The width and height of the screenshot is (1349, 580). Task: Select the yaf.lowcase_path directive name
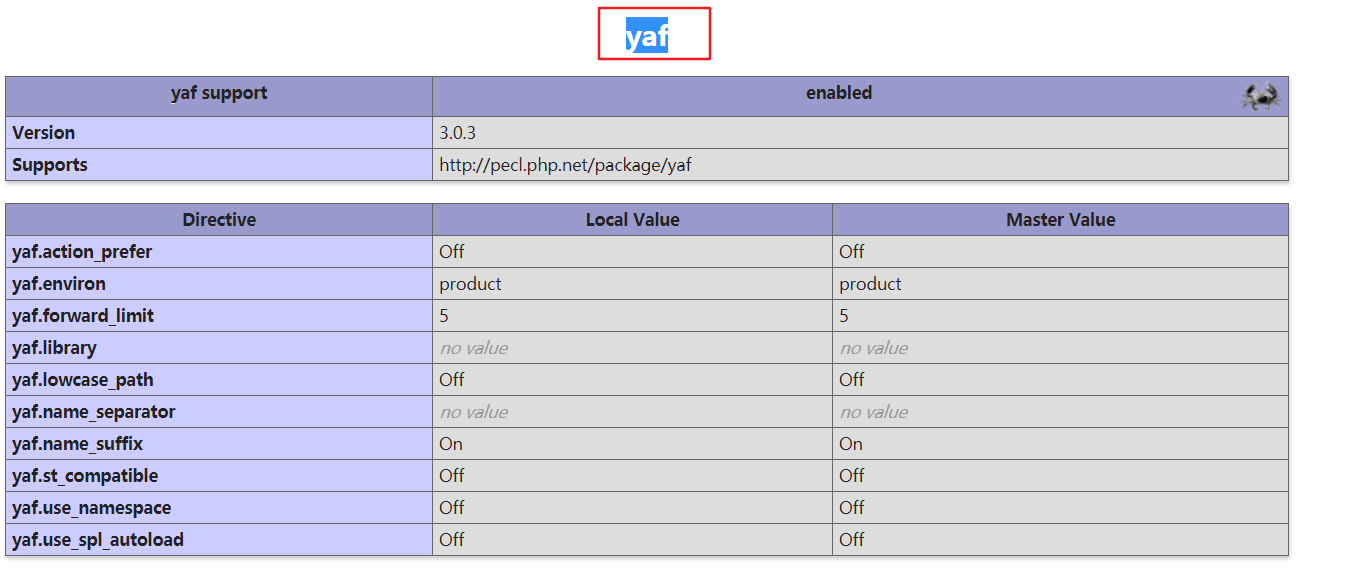point(83,380)
